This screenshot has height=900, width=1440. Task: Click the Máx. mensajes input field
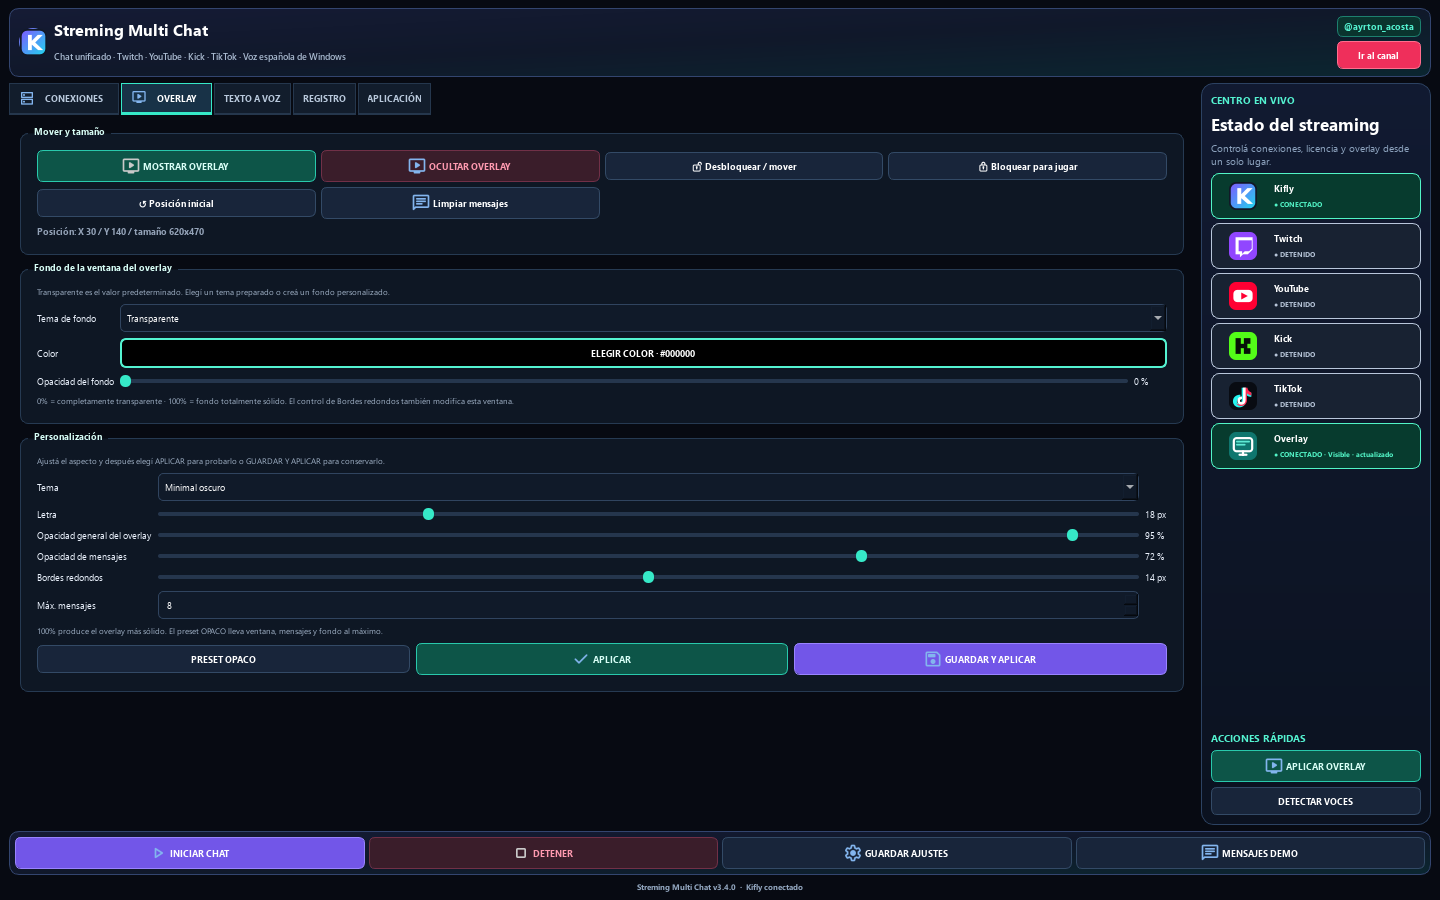point(648,605)
